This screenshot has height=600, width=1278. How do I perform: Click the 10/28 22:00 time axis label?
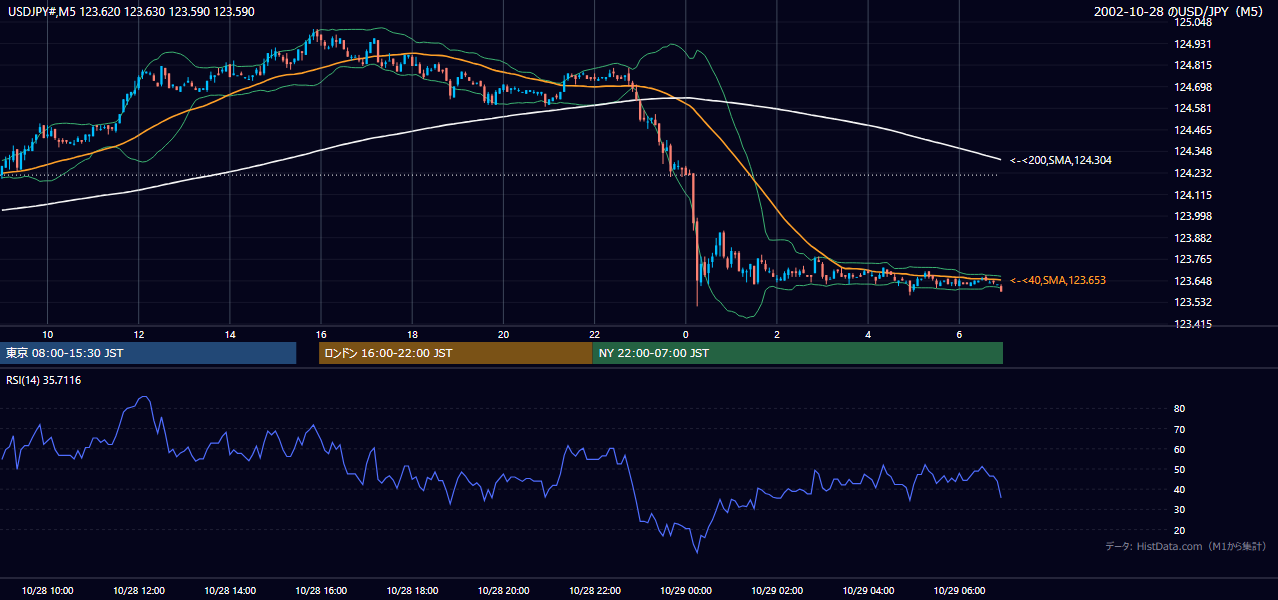coord(594,590)
